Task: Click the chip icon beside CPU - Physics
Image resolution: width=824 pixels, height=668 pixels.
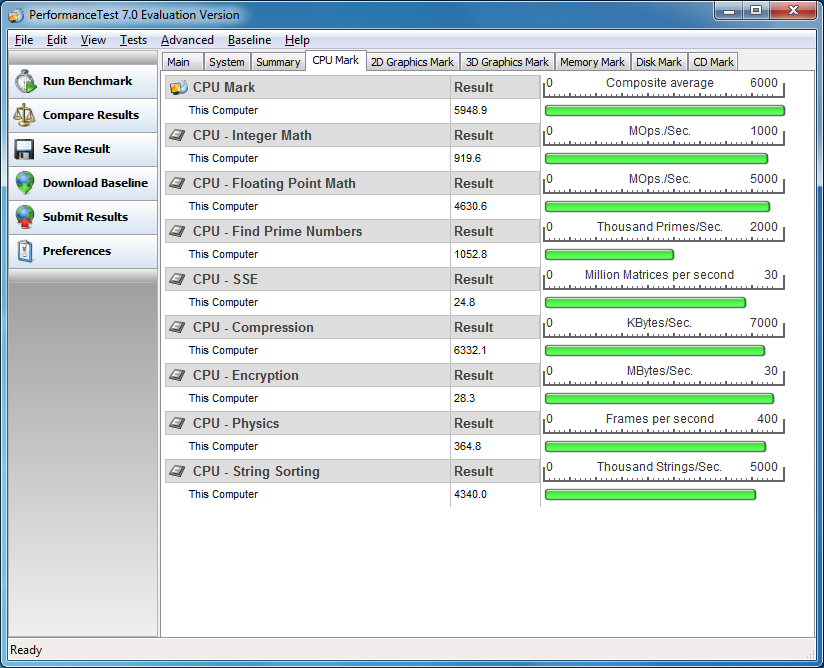Action: pyautogui.click(x=178, y=423)
